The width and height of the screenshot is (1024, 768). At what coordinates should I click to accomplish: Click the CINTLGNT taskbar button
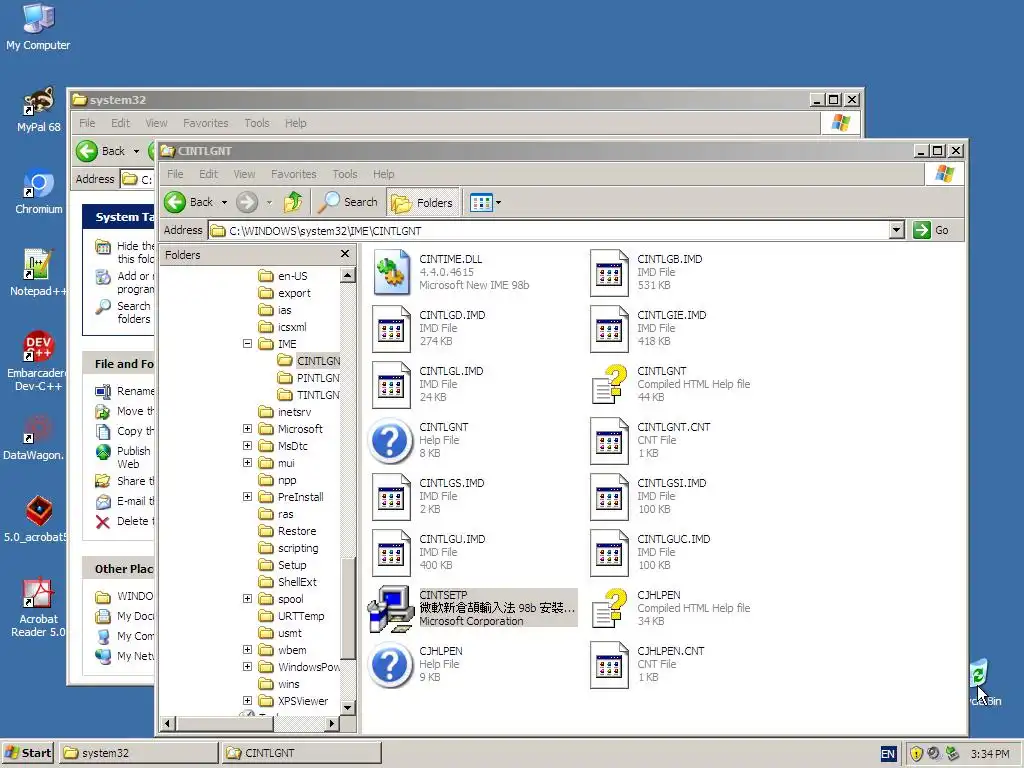tap(301, 753)
